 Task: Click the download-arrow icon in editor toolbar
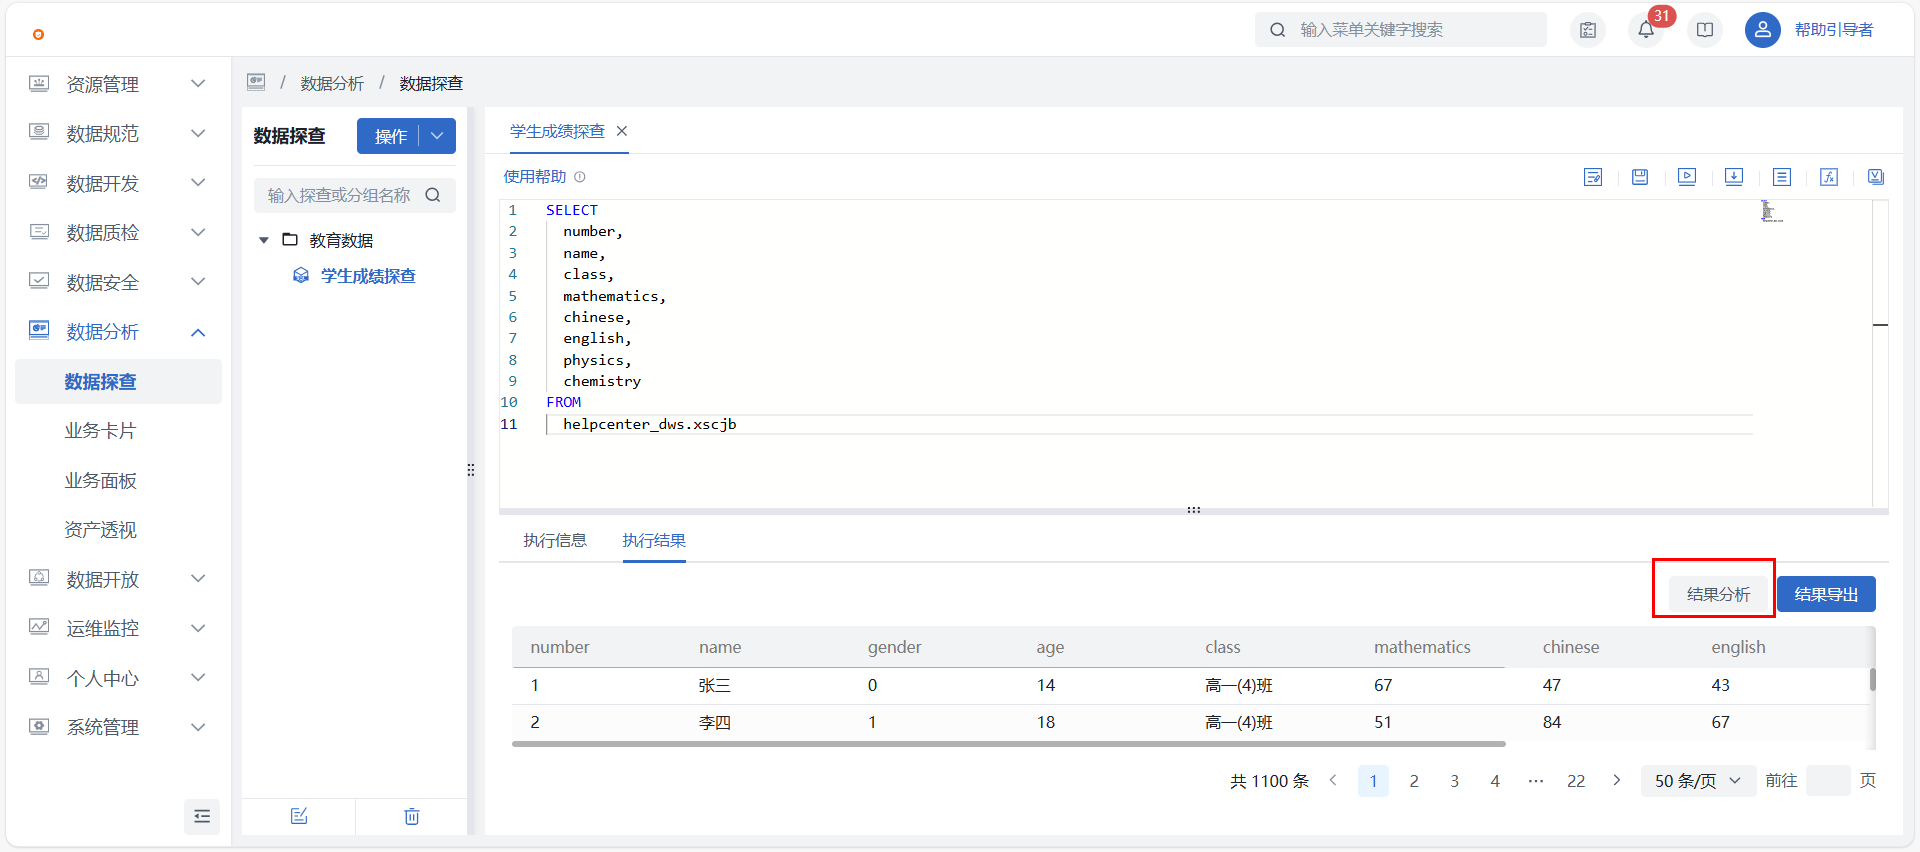1734,177
